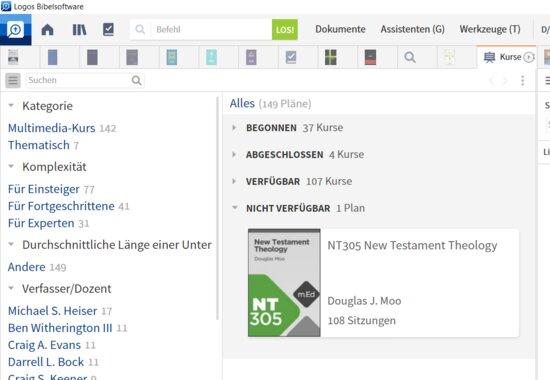Filter by Multimedia-Kurs category
The height and width of the screenshot is (380, 550).
[52, 128]
